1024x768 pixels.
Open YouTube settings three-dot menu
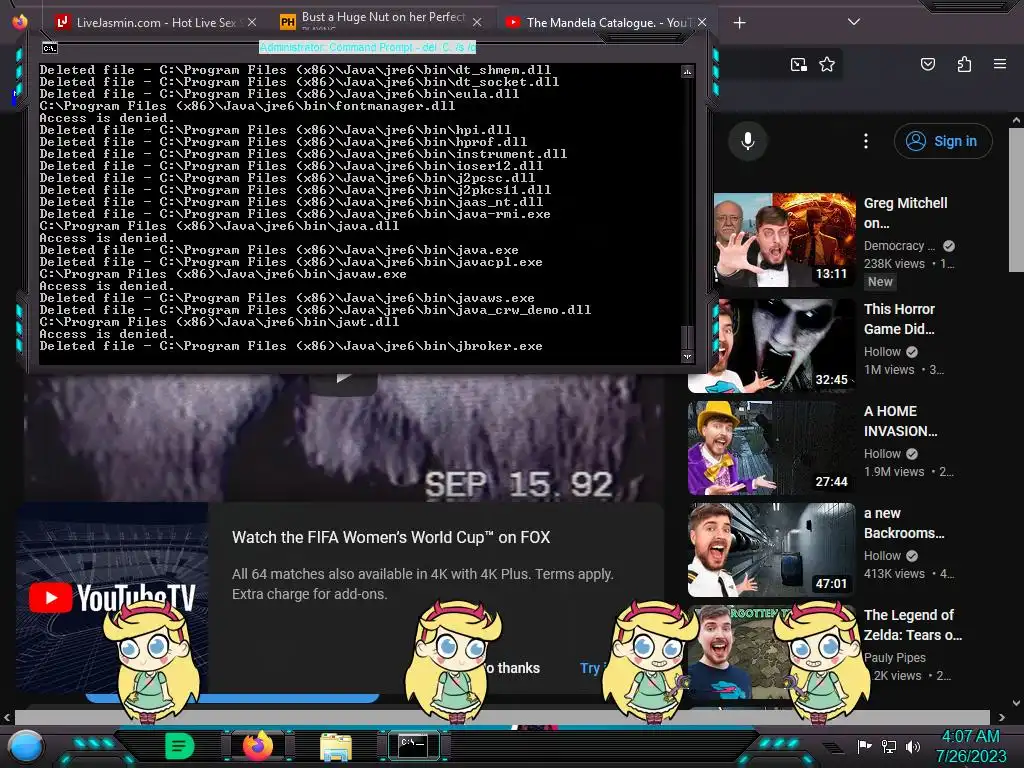click(866, 141)
